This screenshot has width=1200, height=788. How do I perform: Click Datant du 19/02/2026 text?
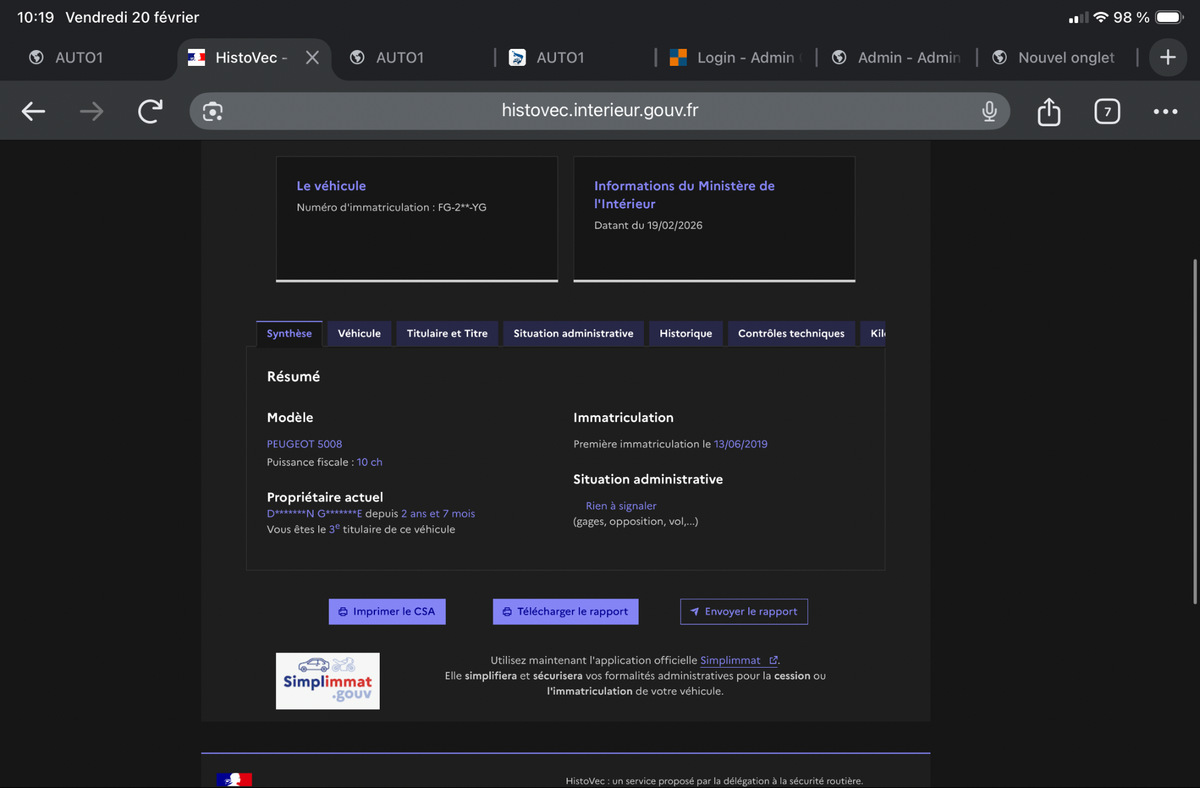click(648, 226)
